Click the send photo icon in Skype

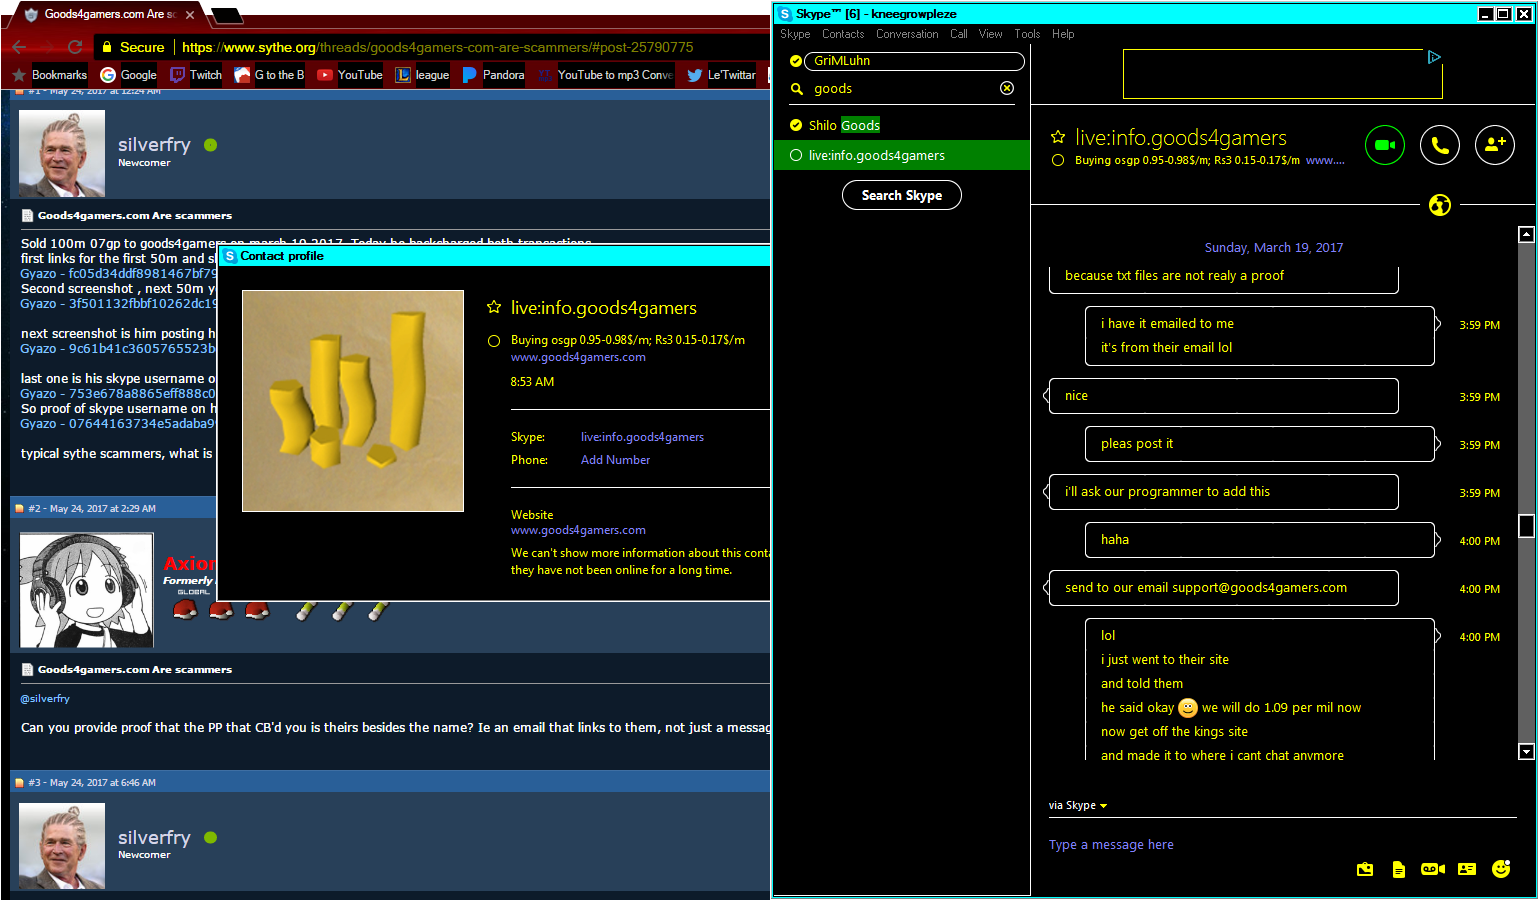[x=1365, y=869]
